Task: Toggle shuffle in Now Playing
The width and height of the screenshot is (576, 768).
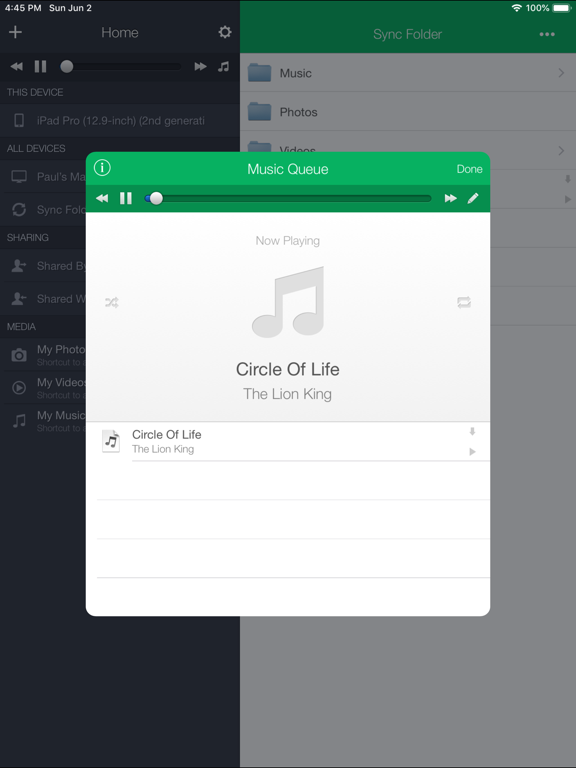Action: (x=112, y=303)
